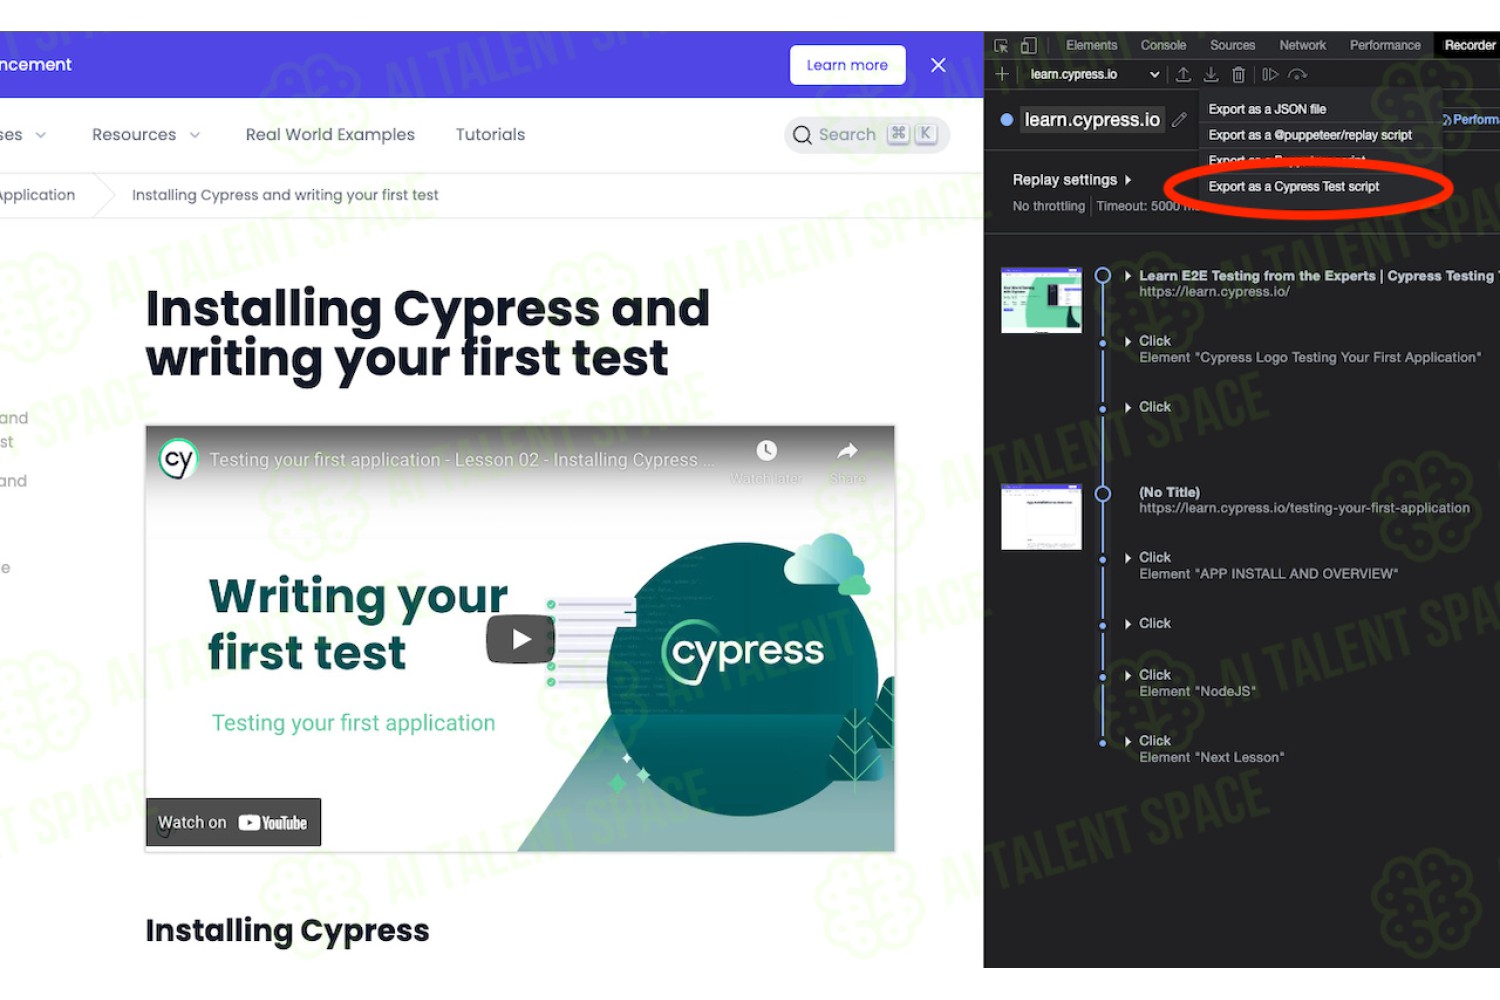Click the (No Title) step label
This screenshot has width=1500, height=1000.
1169,492
